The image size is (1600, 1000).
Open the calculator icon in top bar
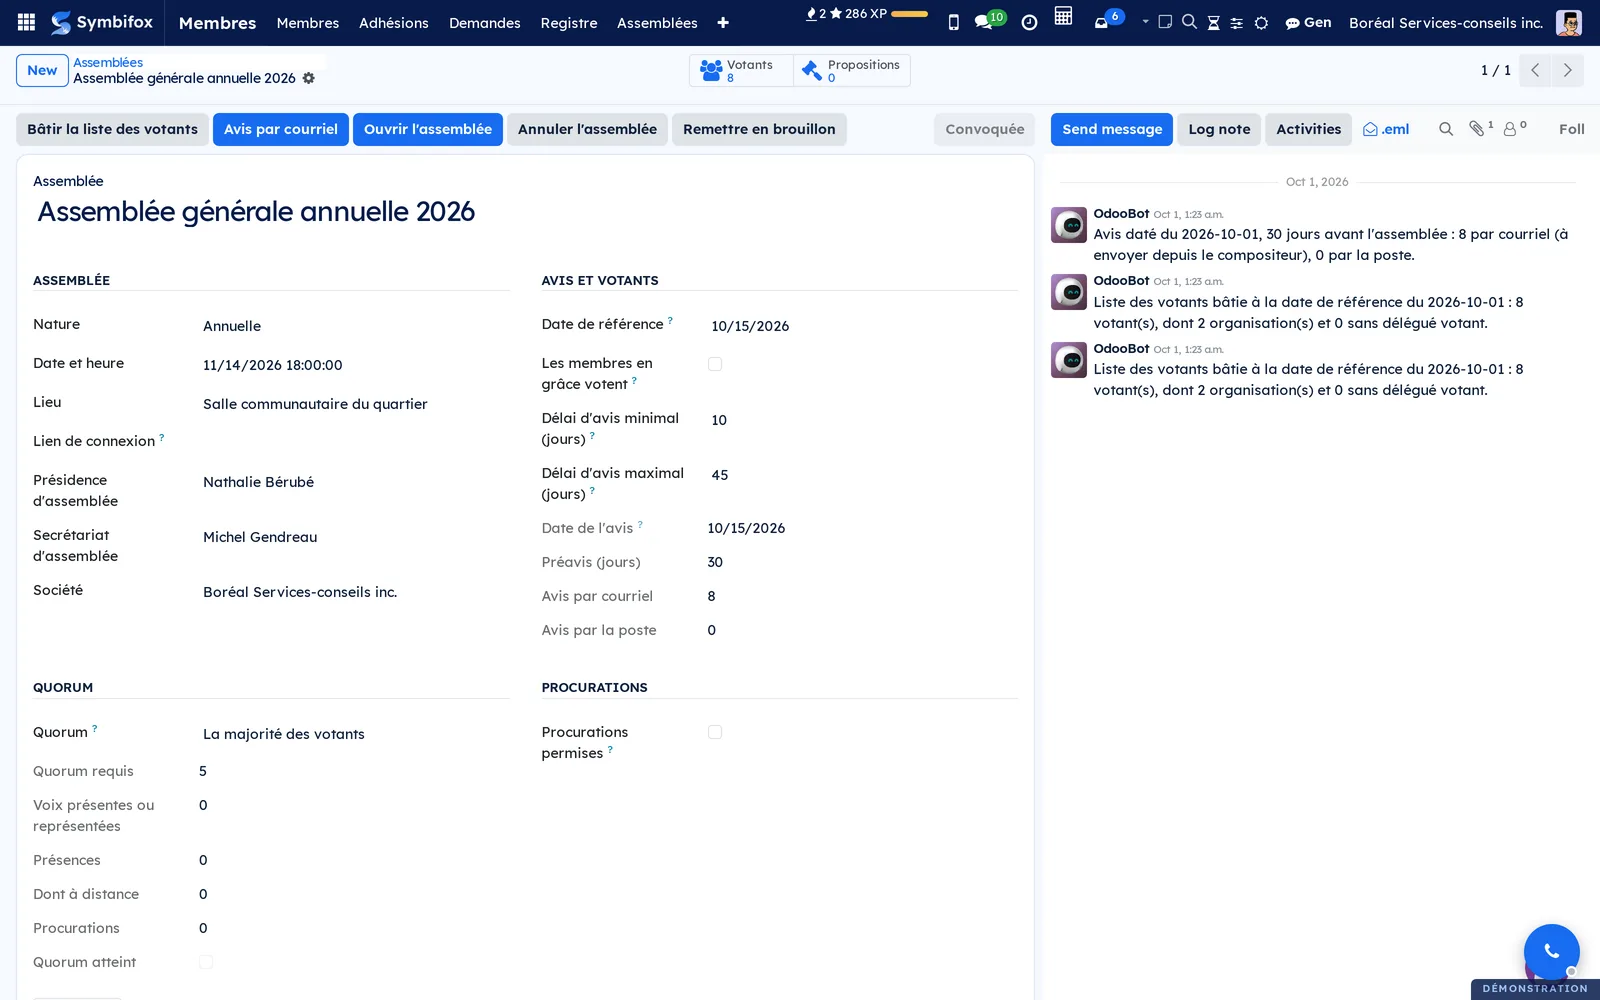pos(1063,16)
